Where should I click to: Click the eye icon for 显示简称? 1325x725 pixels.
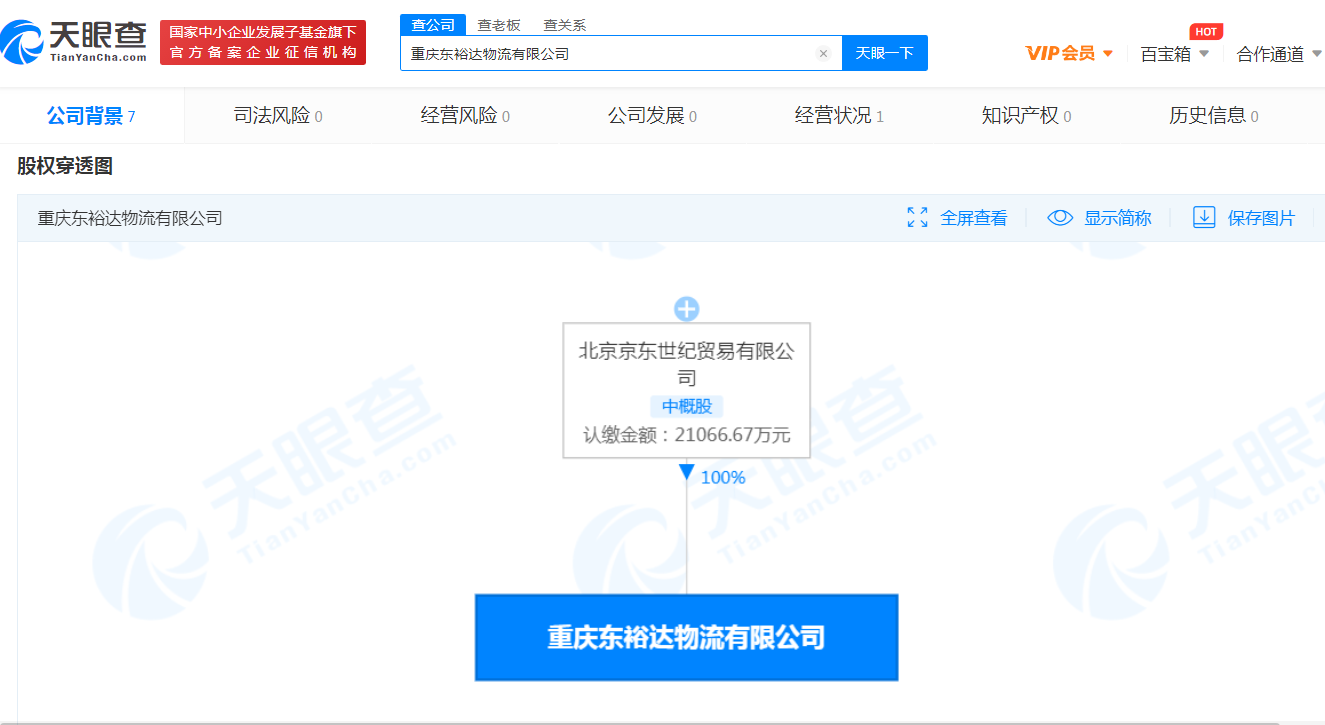[x=1060, y=217]
